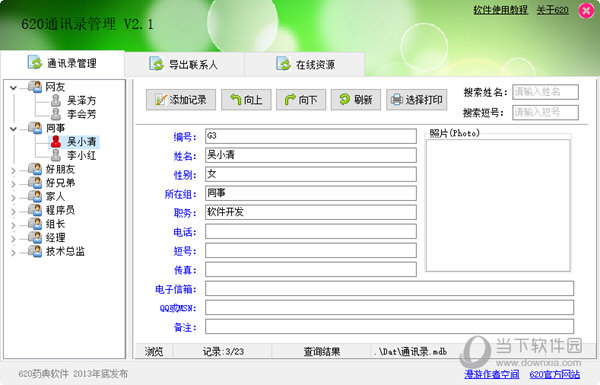Open the 在线资源 tab
The width and height of the screenshot is (600, 385).
click(x=305, y=64)
